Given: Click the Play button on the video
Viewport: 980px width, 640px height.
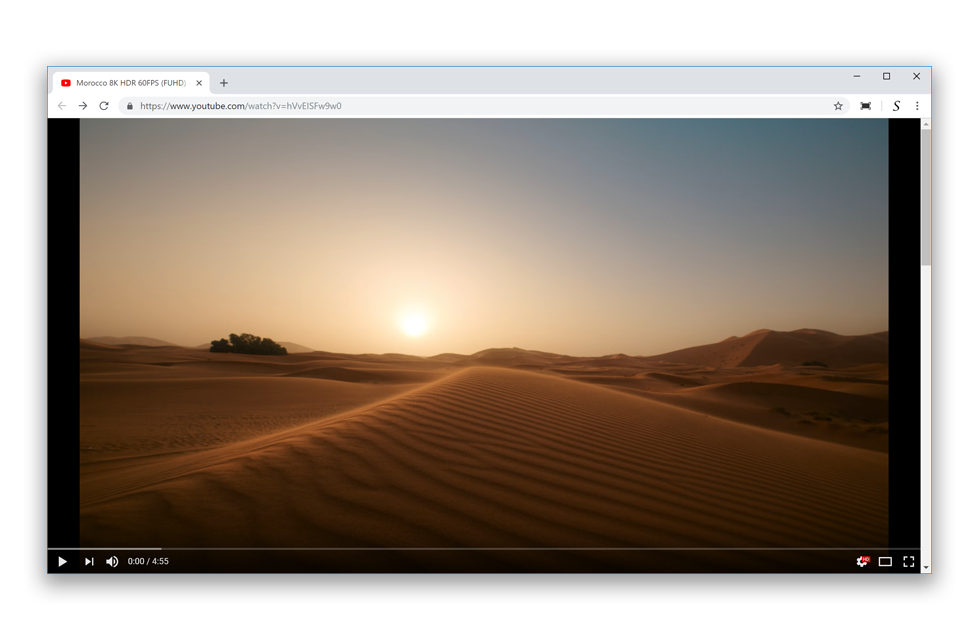Looking at the screenshot, I should pyautogui.click(x=62, y=561).
